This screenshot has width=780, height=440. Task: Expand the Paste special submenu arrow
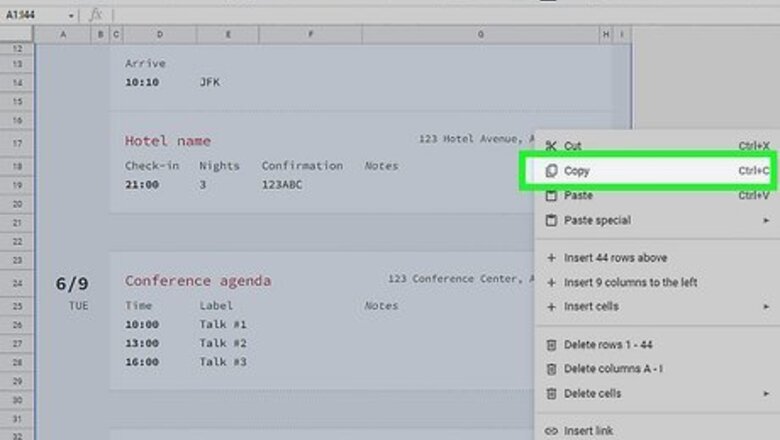pos(766,220)
